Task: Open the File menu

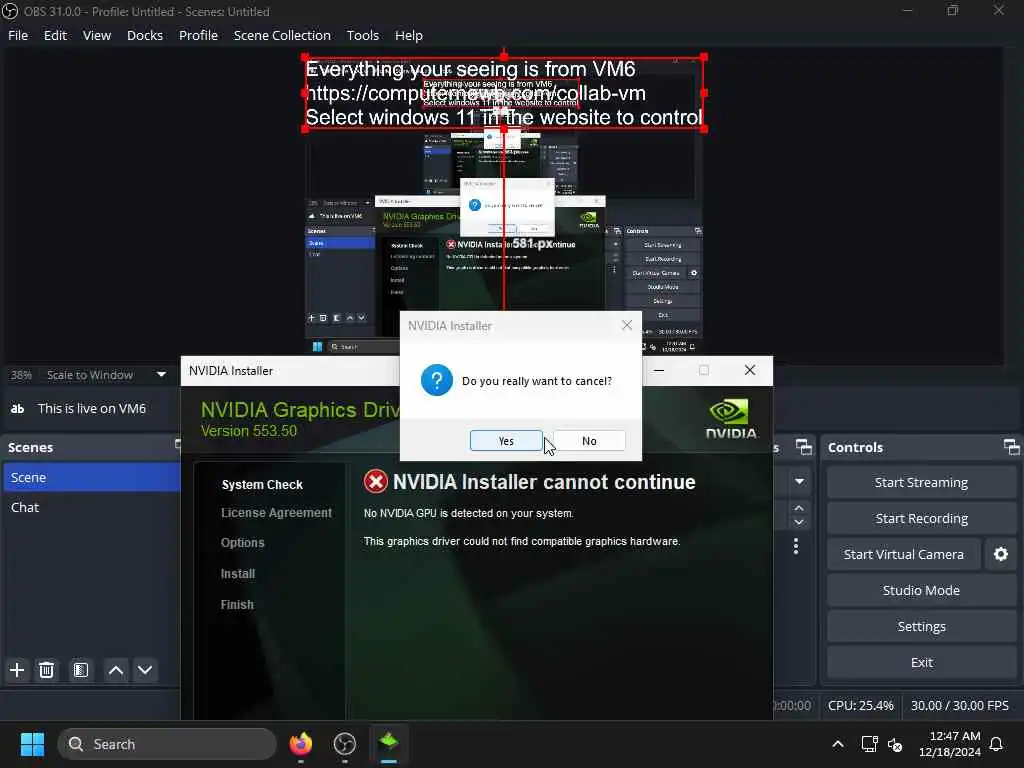Action: pos(18,35)
